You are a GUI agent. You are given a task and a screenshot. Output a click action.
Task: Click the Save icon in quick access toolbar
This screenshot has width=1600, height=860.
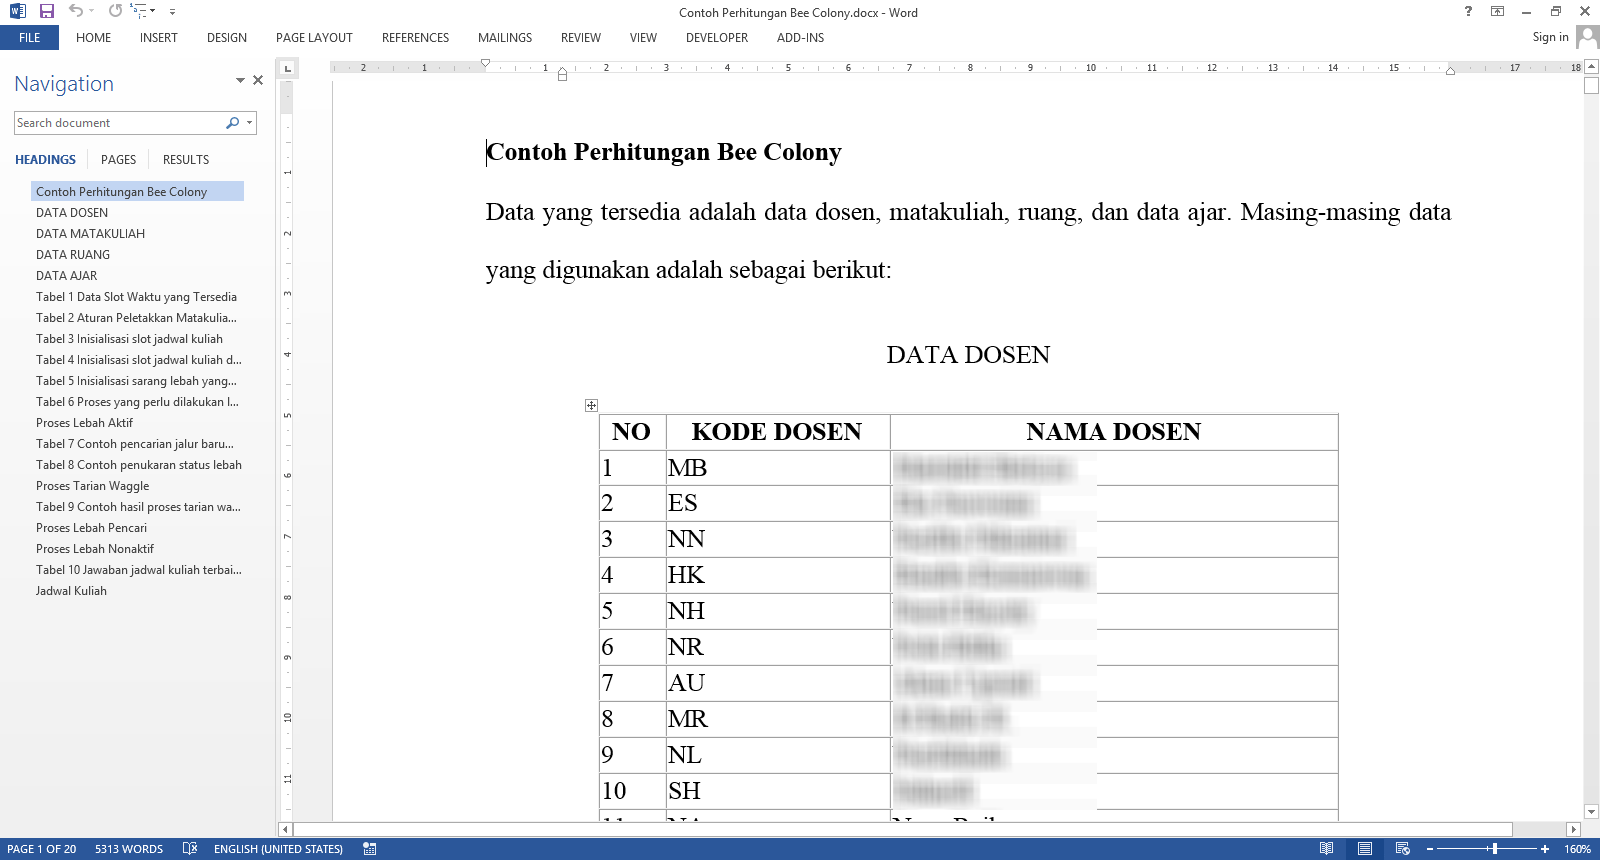[46, 11]
